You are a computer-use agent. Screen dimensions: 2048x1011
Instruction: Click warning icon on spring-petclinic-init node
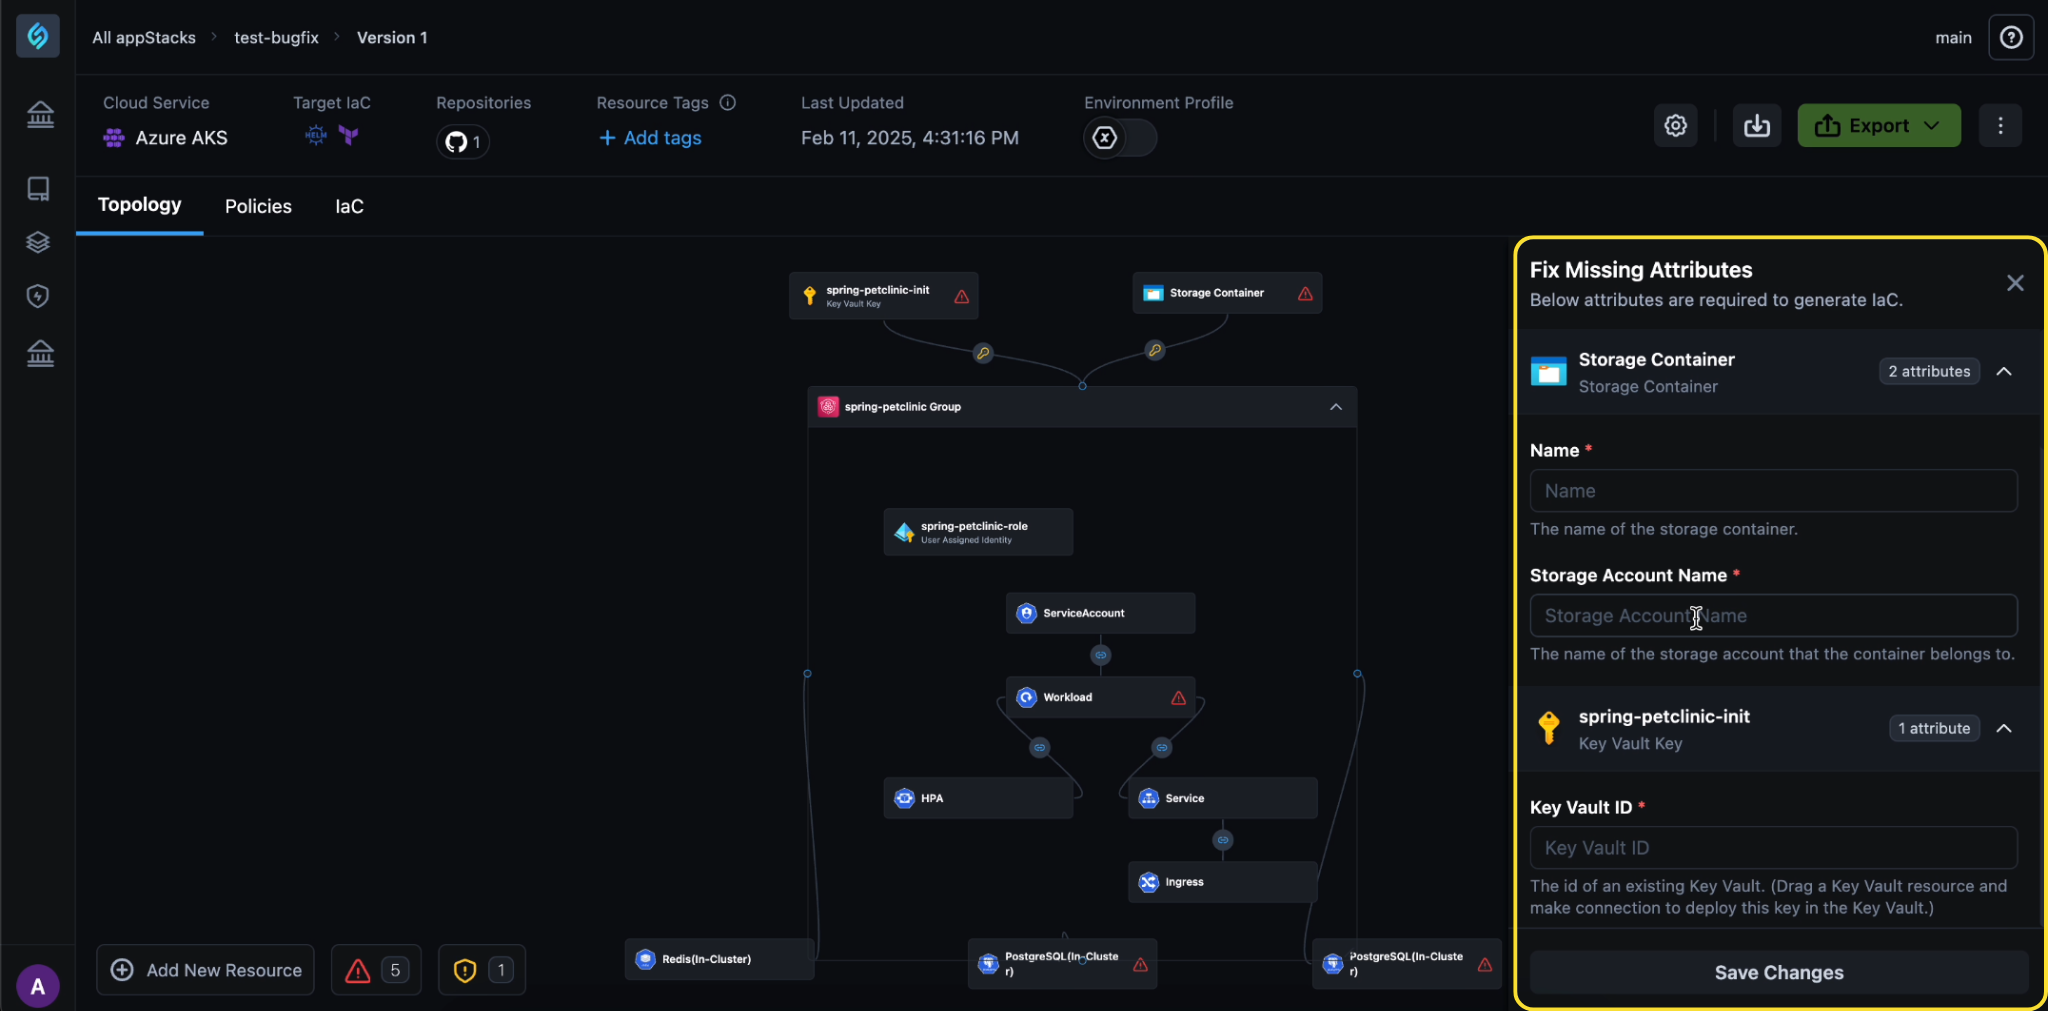[x=962, y=297]
